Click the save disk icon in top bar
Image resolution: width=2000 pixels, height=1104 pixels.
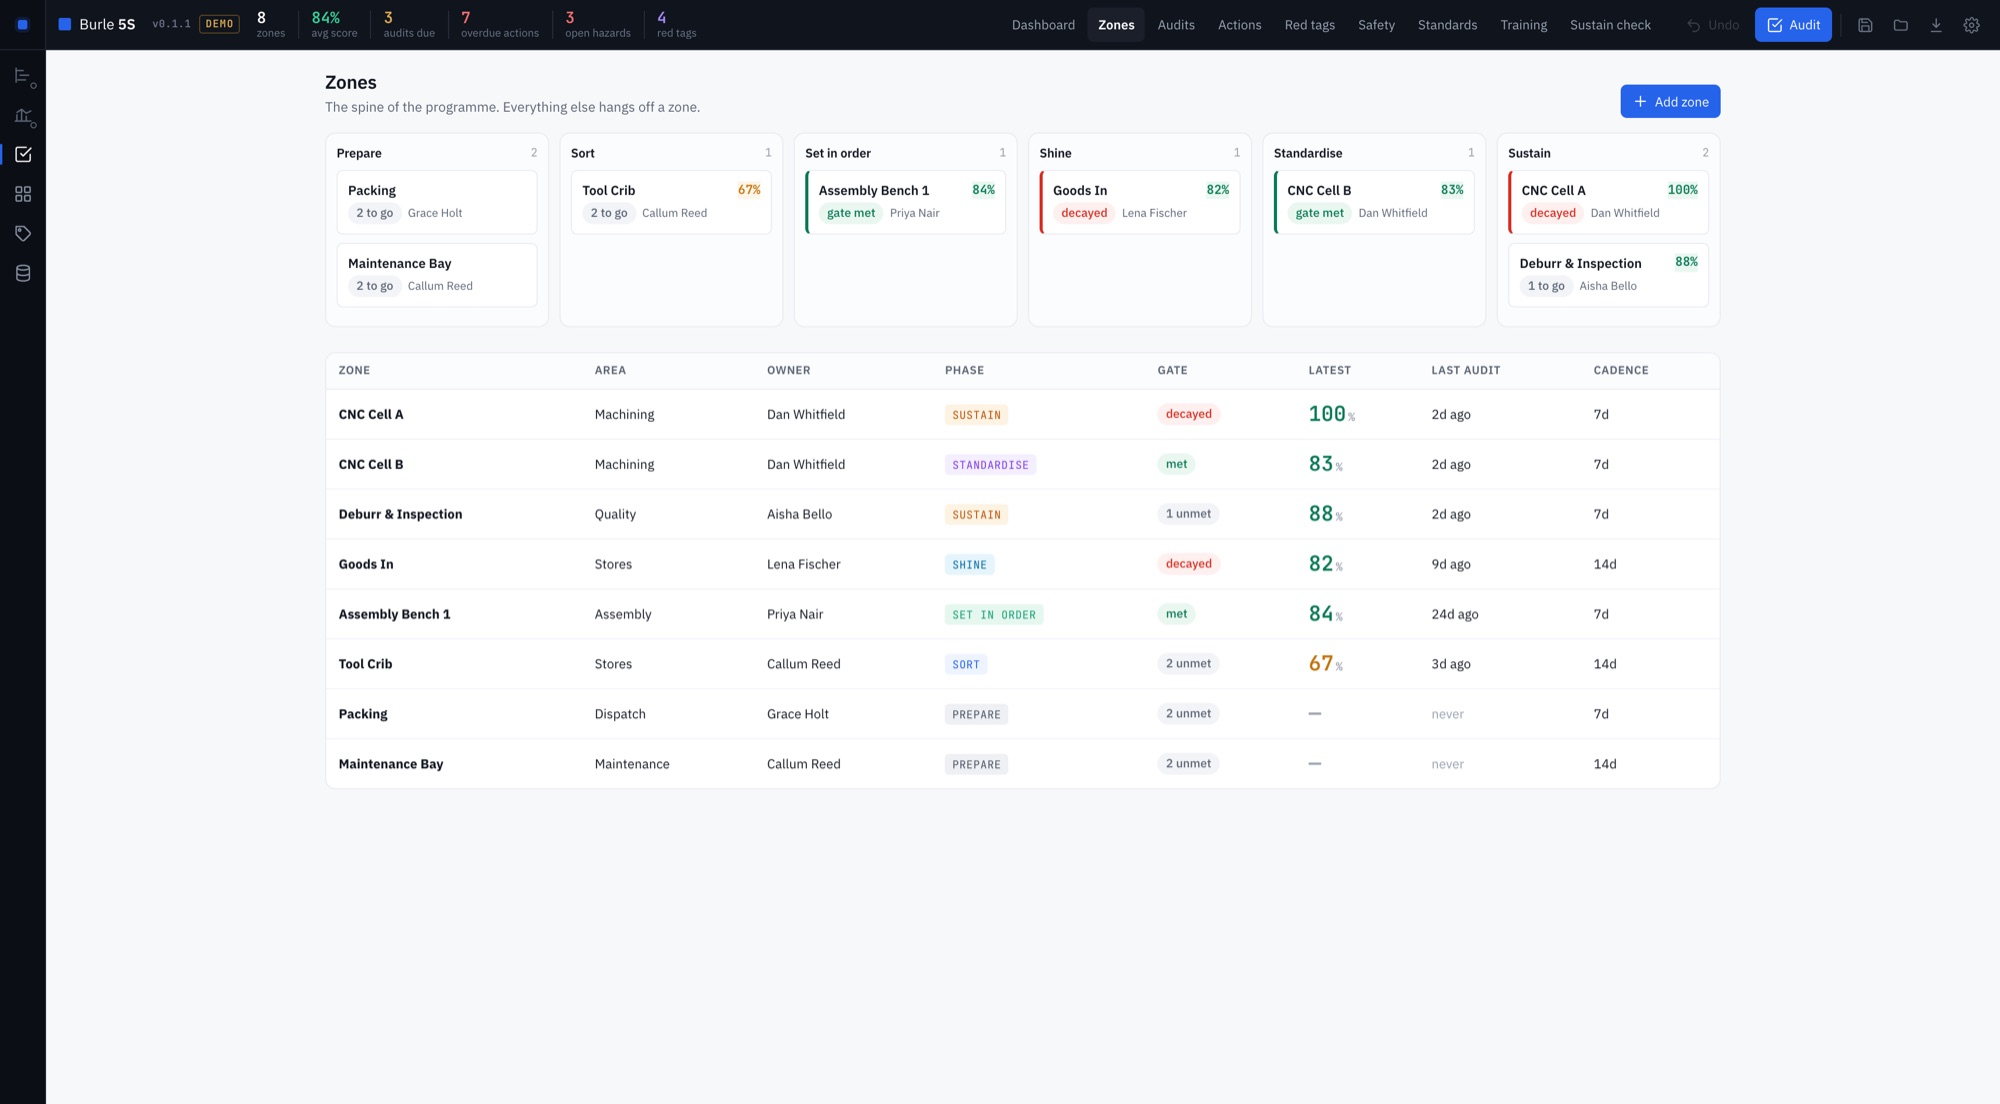tap(1865, 25)
